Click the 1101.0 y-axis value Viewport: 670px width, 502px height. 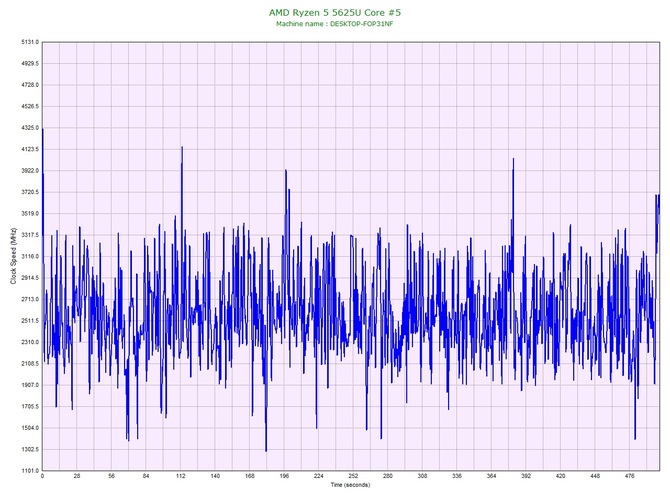pyautogui.click(x=30, y=471)
